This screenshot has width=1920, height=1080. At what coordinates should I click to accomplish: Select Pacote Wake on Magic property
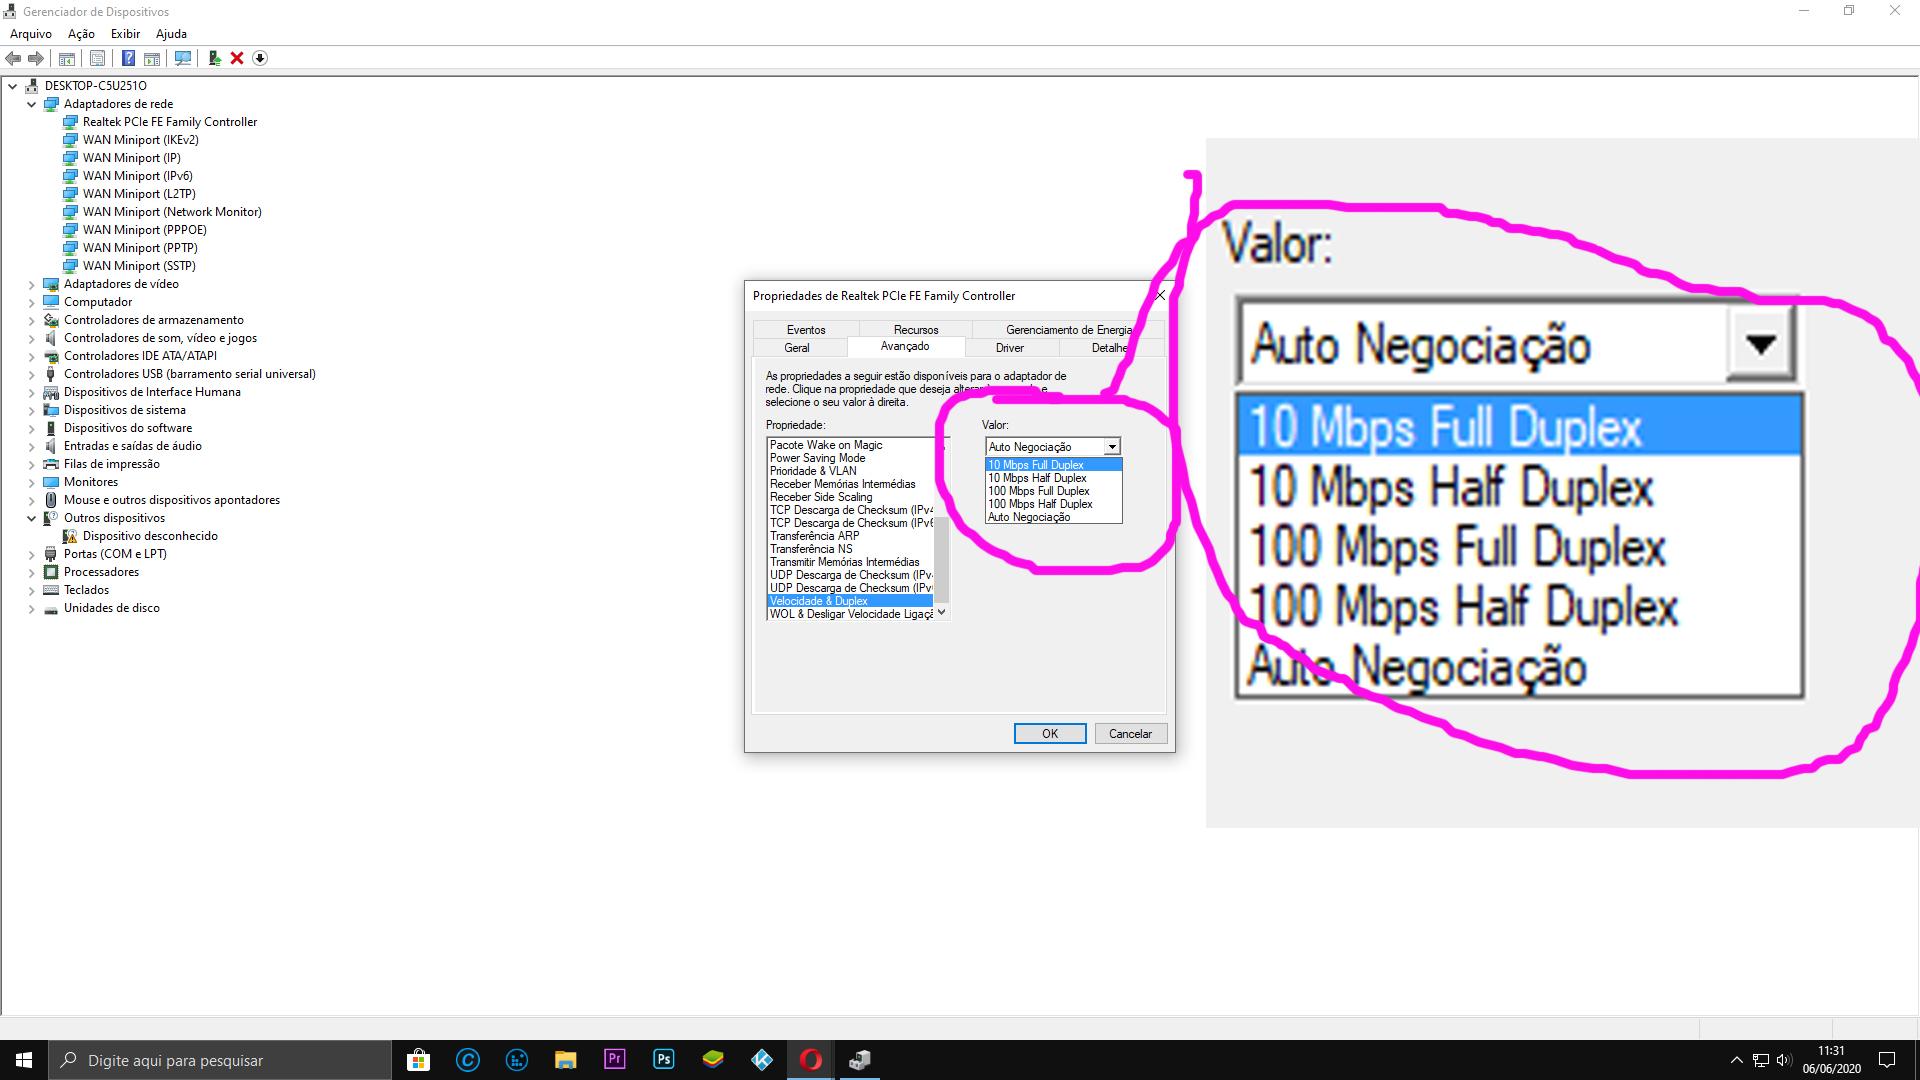pyautogui.click(x=850, y=445)
